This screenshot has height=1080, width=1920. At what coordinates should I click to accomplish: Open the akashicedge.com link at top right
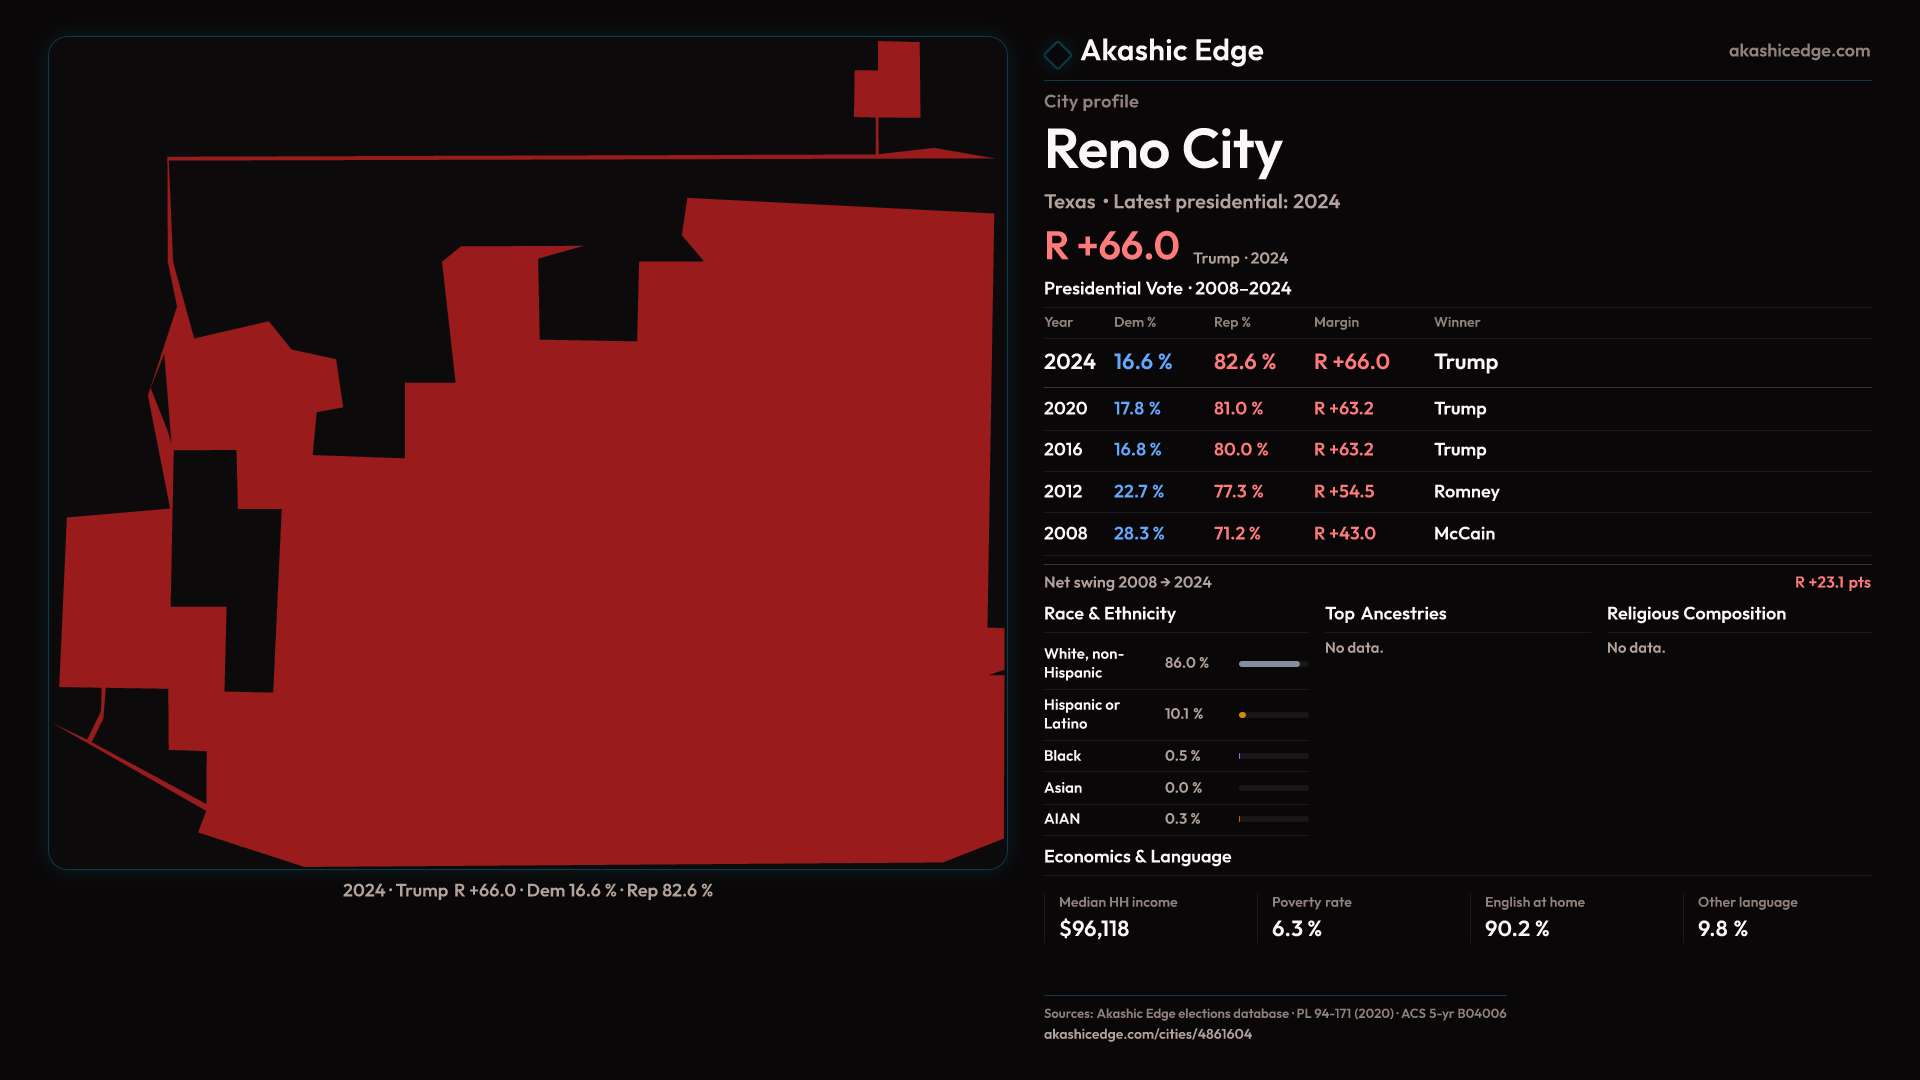pyautogui.click(x=1798, y=51)
